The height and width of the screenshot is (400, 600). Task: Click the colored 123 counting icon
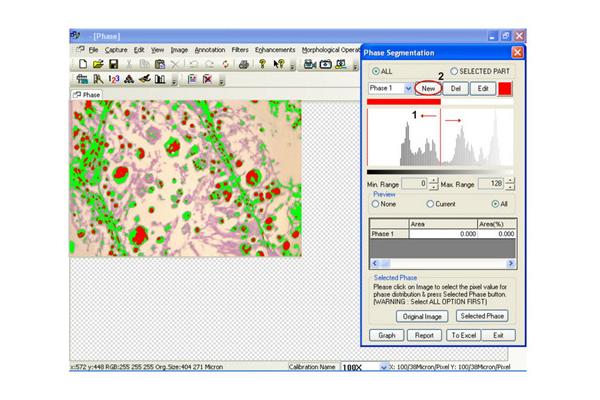(114, 79)
